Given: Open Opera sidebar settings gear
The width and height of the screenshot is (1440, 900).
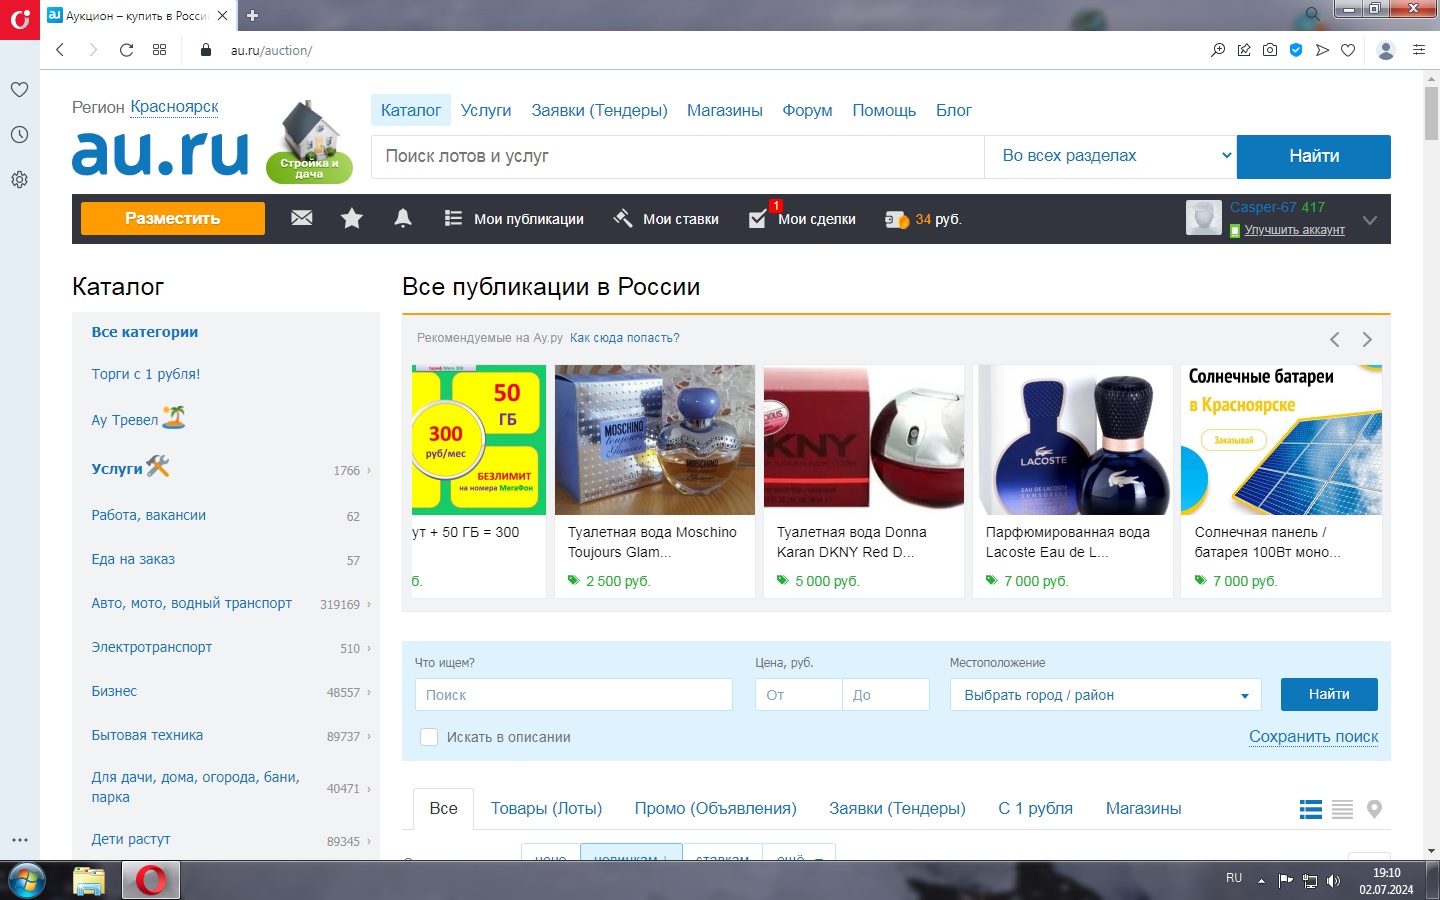Looking at the screenshot, I should [19, 180].
